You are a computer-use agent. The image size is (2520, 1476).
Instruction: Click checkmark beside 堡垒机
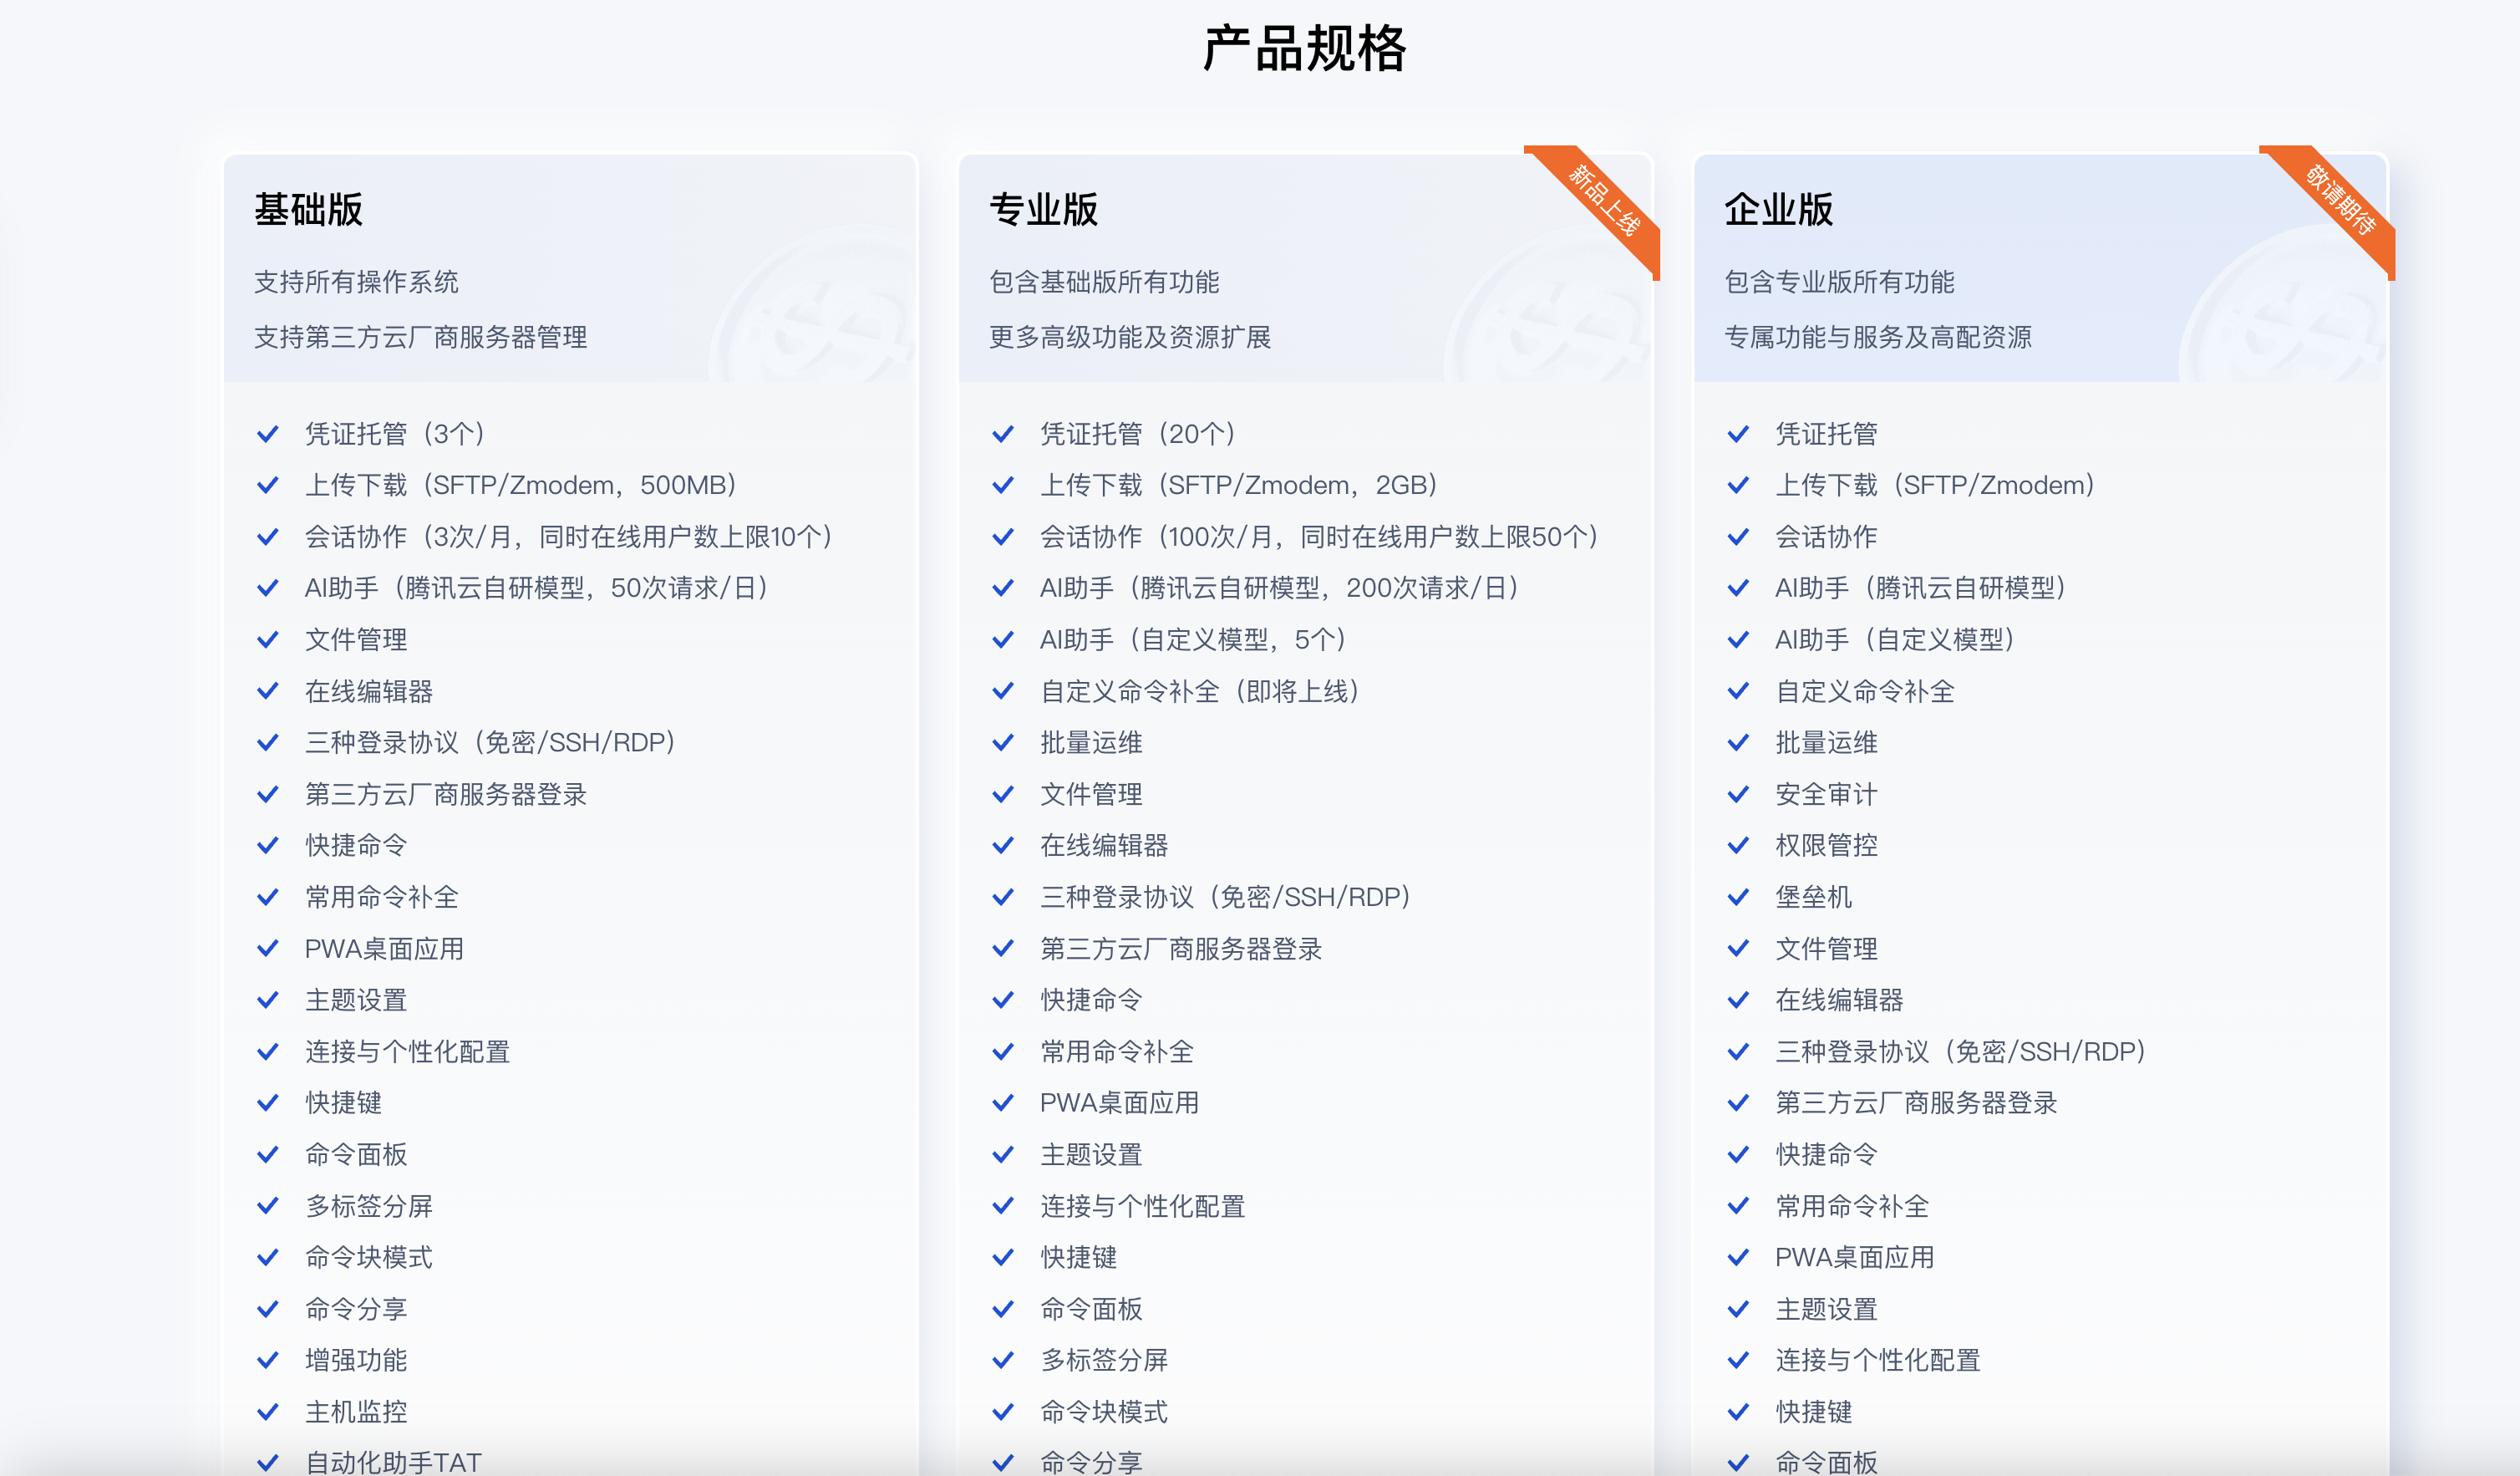tap(1738, 897)
